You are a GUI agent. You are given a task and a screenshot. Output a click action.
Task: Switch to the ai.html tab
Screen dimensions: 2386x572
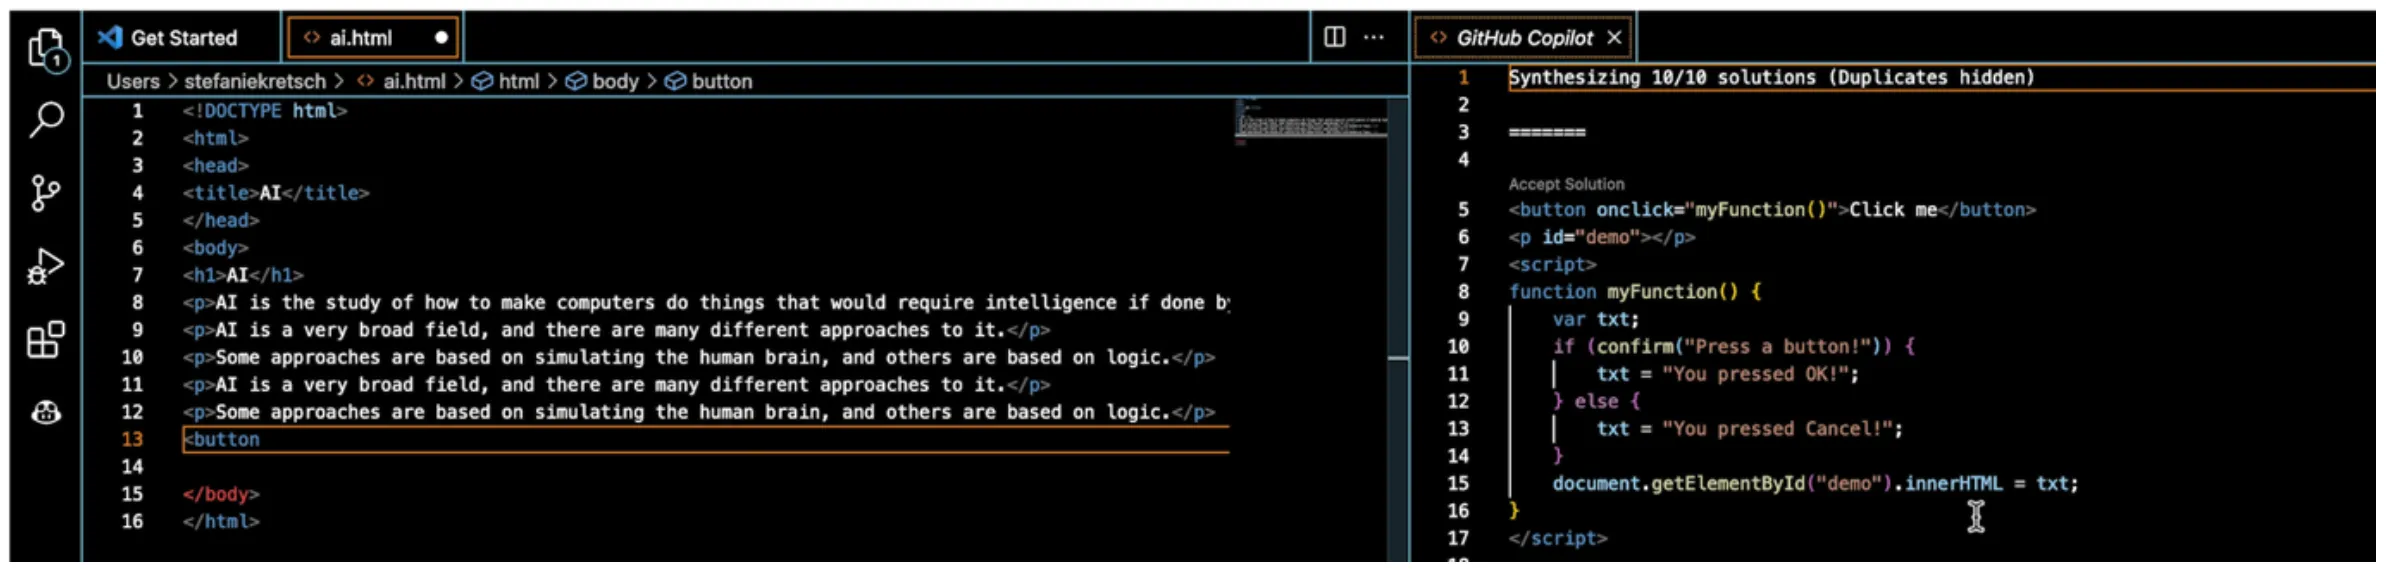373,38
